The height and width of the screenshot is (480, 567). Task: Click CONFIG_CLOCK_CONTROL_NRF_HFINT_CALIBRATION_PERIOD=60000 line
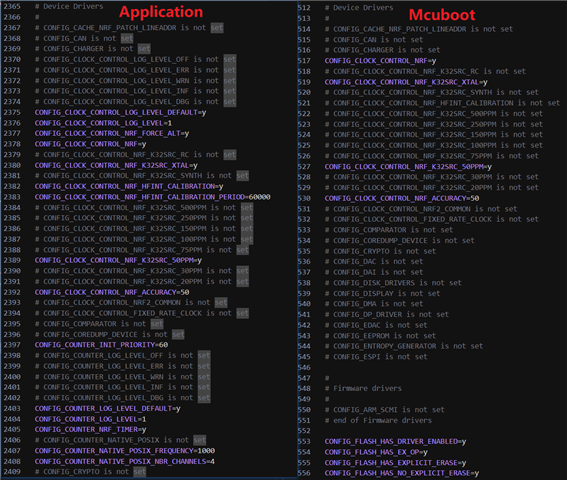click(x=152, y=197)
